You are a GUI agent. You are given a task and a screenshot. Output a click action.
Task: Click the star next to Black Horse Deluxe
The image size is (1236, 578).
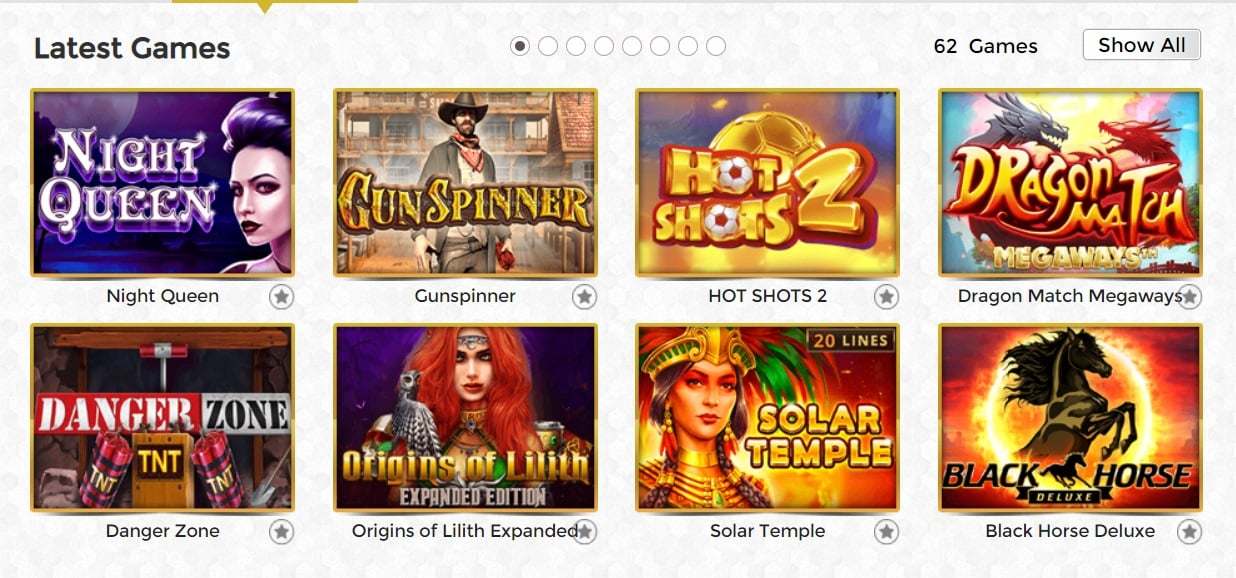1189,531
